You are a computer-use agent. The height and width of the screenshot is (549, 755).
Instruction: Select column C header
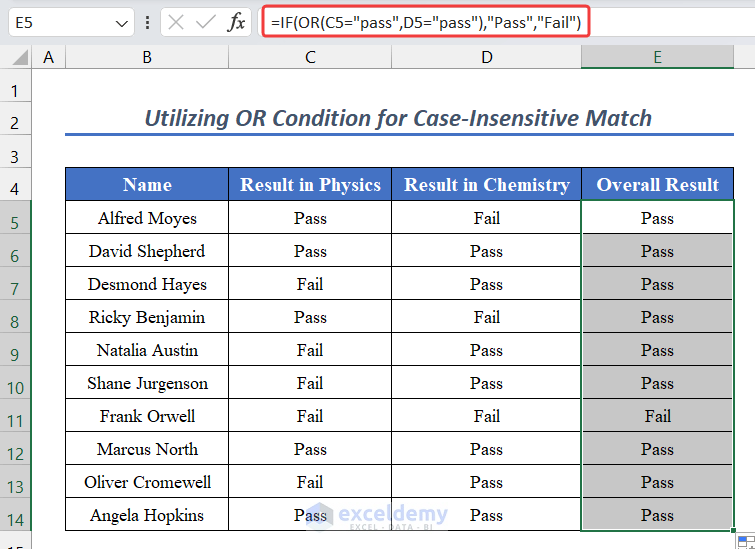pyautogui.click(x=310, y=58)
